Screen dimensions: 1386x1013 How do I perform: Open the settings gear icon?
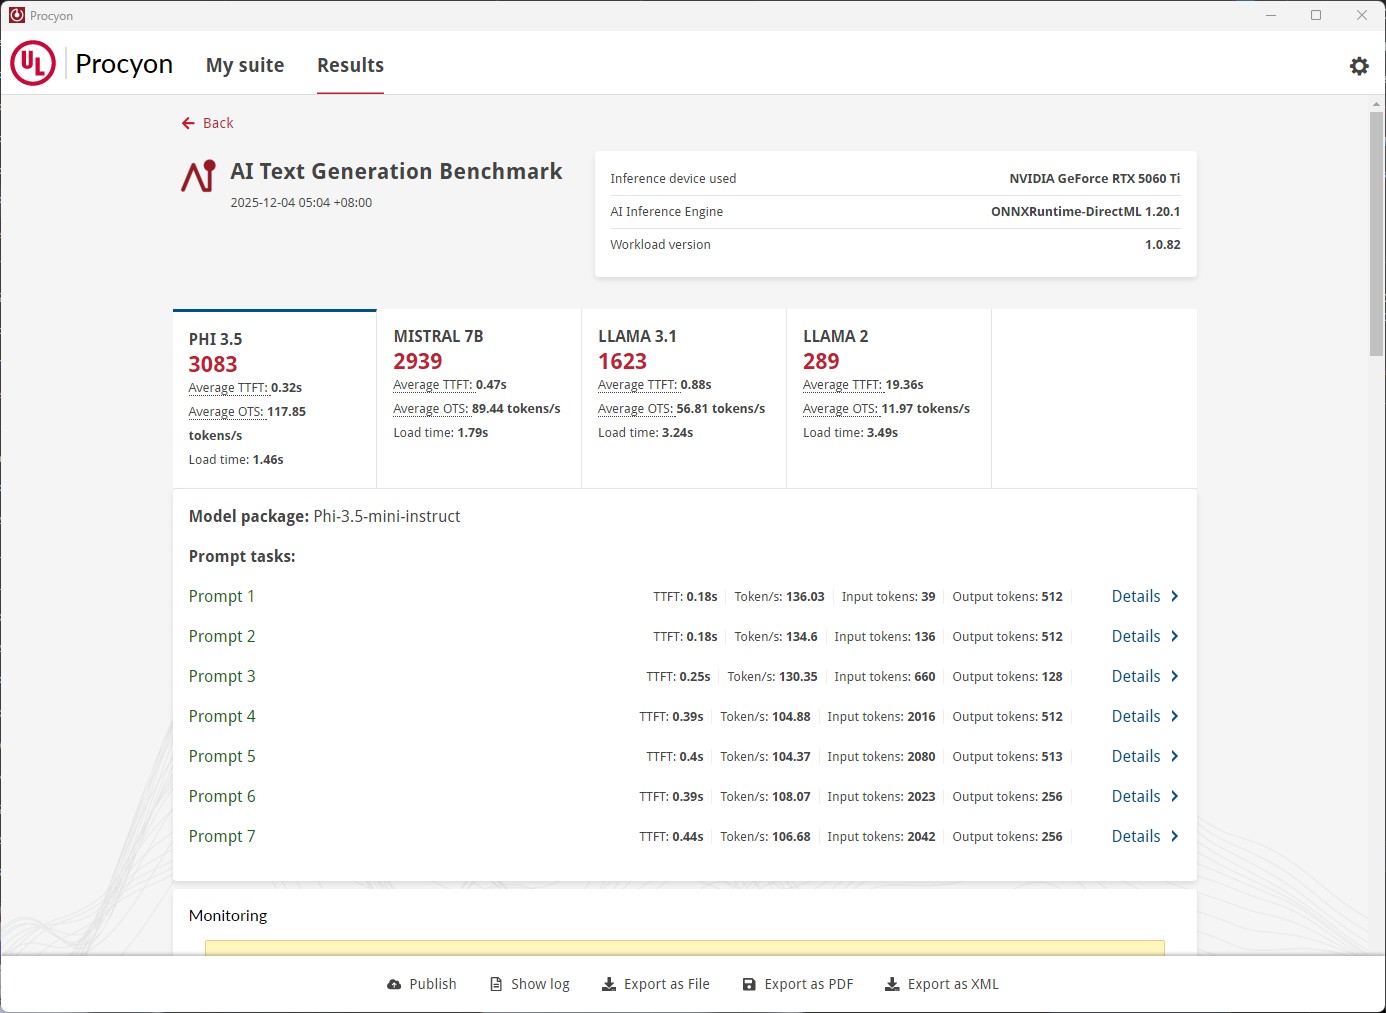click(1359, 66)
